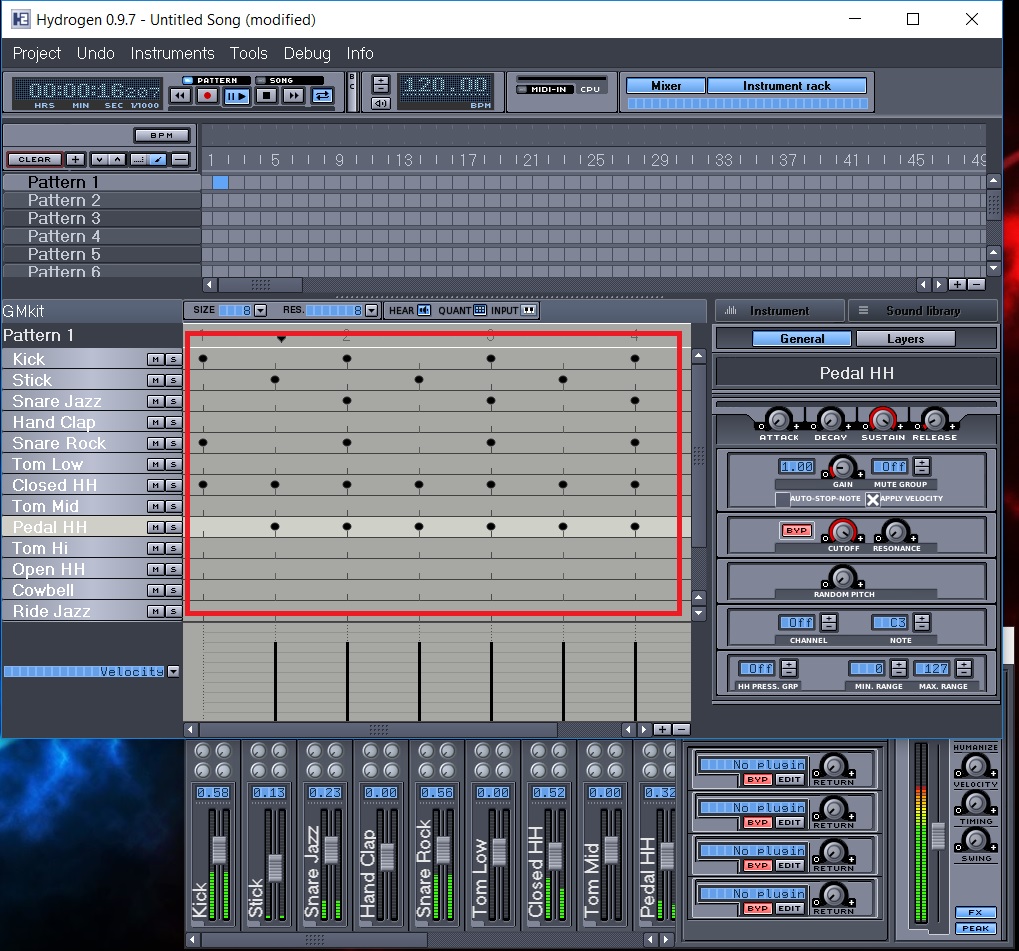Switch to the Layers tab
Viewport: 1019px width, 951px height.
[x=905, y=338]
